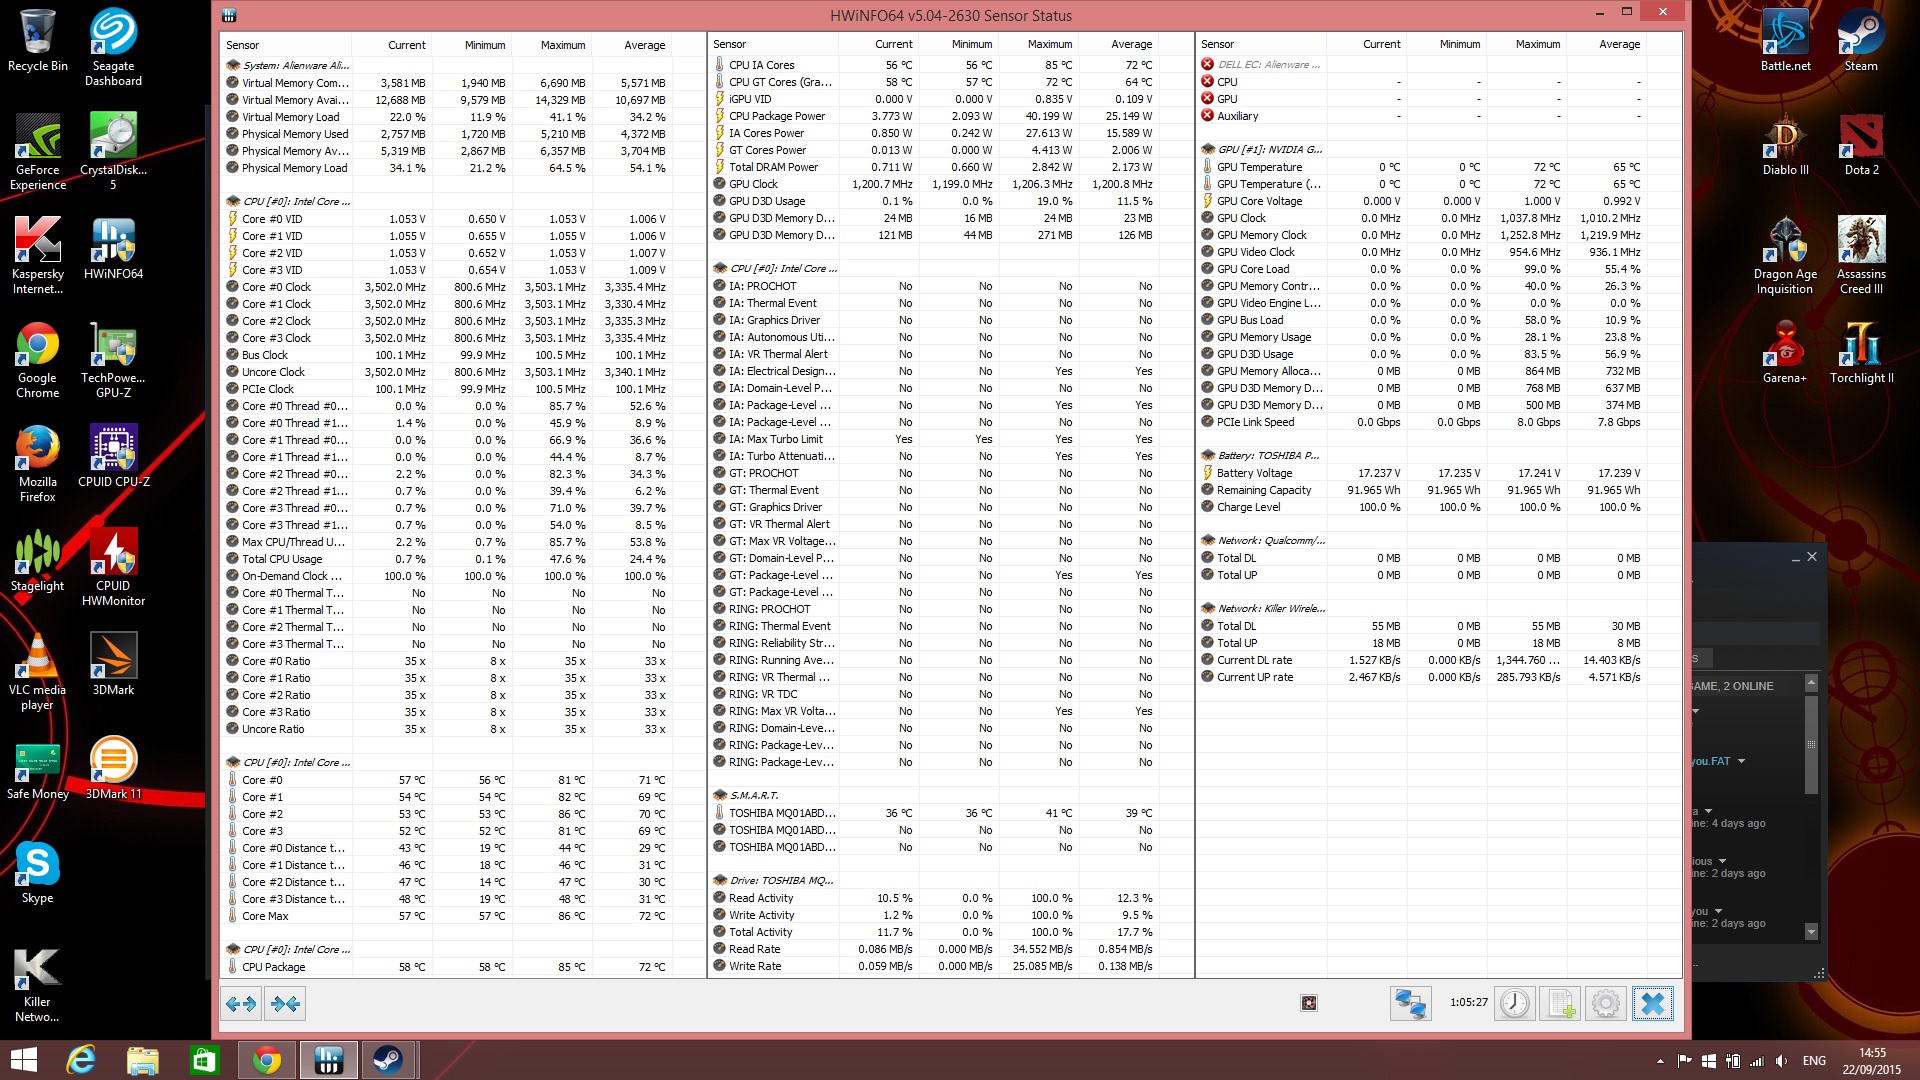Viewport: 1920px width, 1080px height.
Task: Open Internet Explorer from taskbar
Action: (x=81, y=1060)
